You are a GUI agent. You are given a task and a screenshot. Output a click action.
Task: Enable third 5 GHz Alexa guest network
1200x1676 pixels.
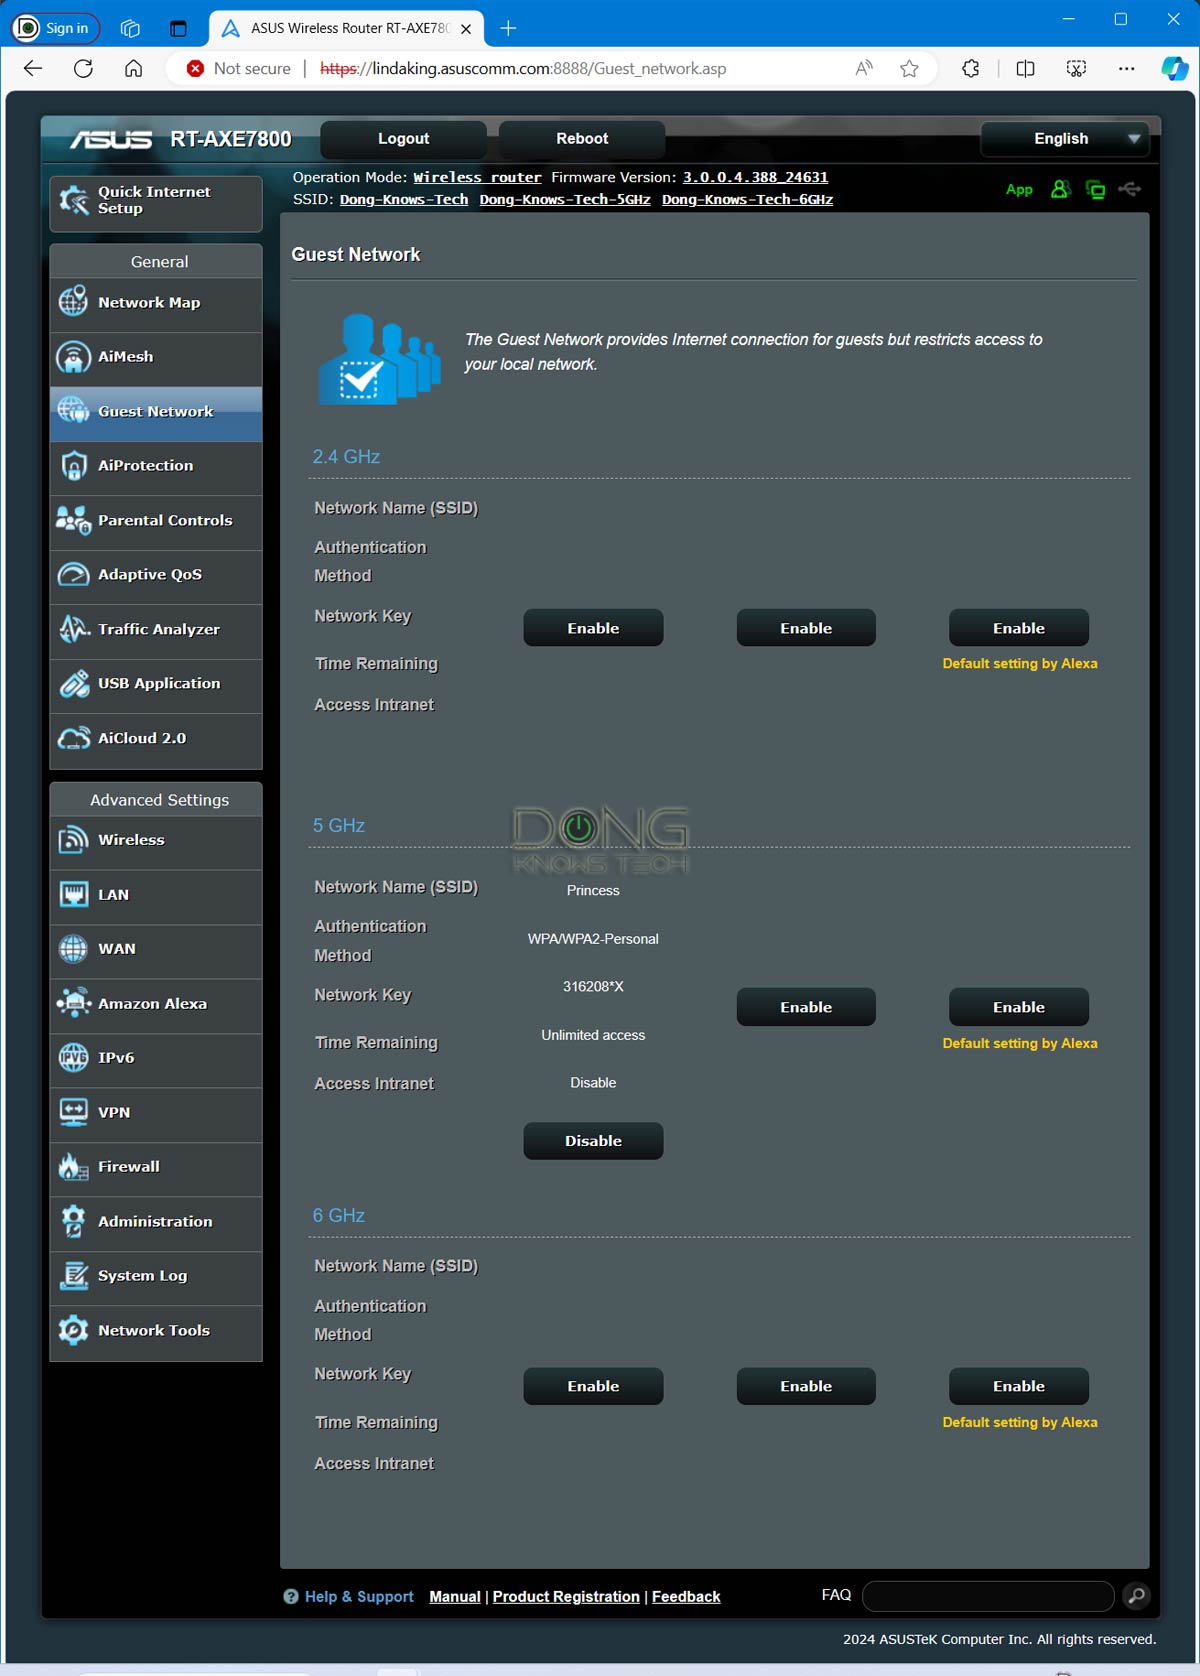[x=1019, y=1007]
